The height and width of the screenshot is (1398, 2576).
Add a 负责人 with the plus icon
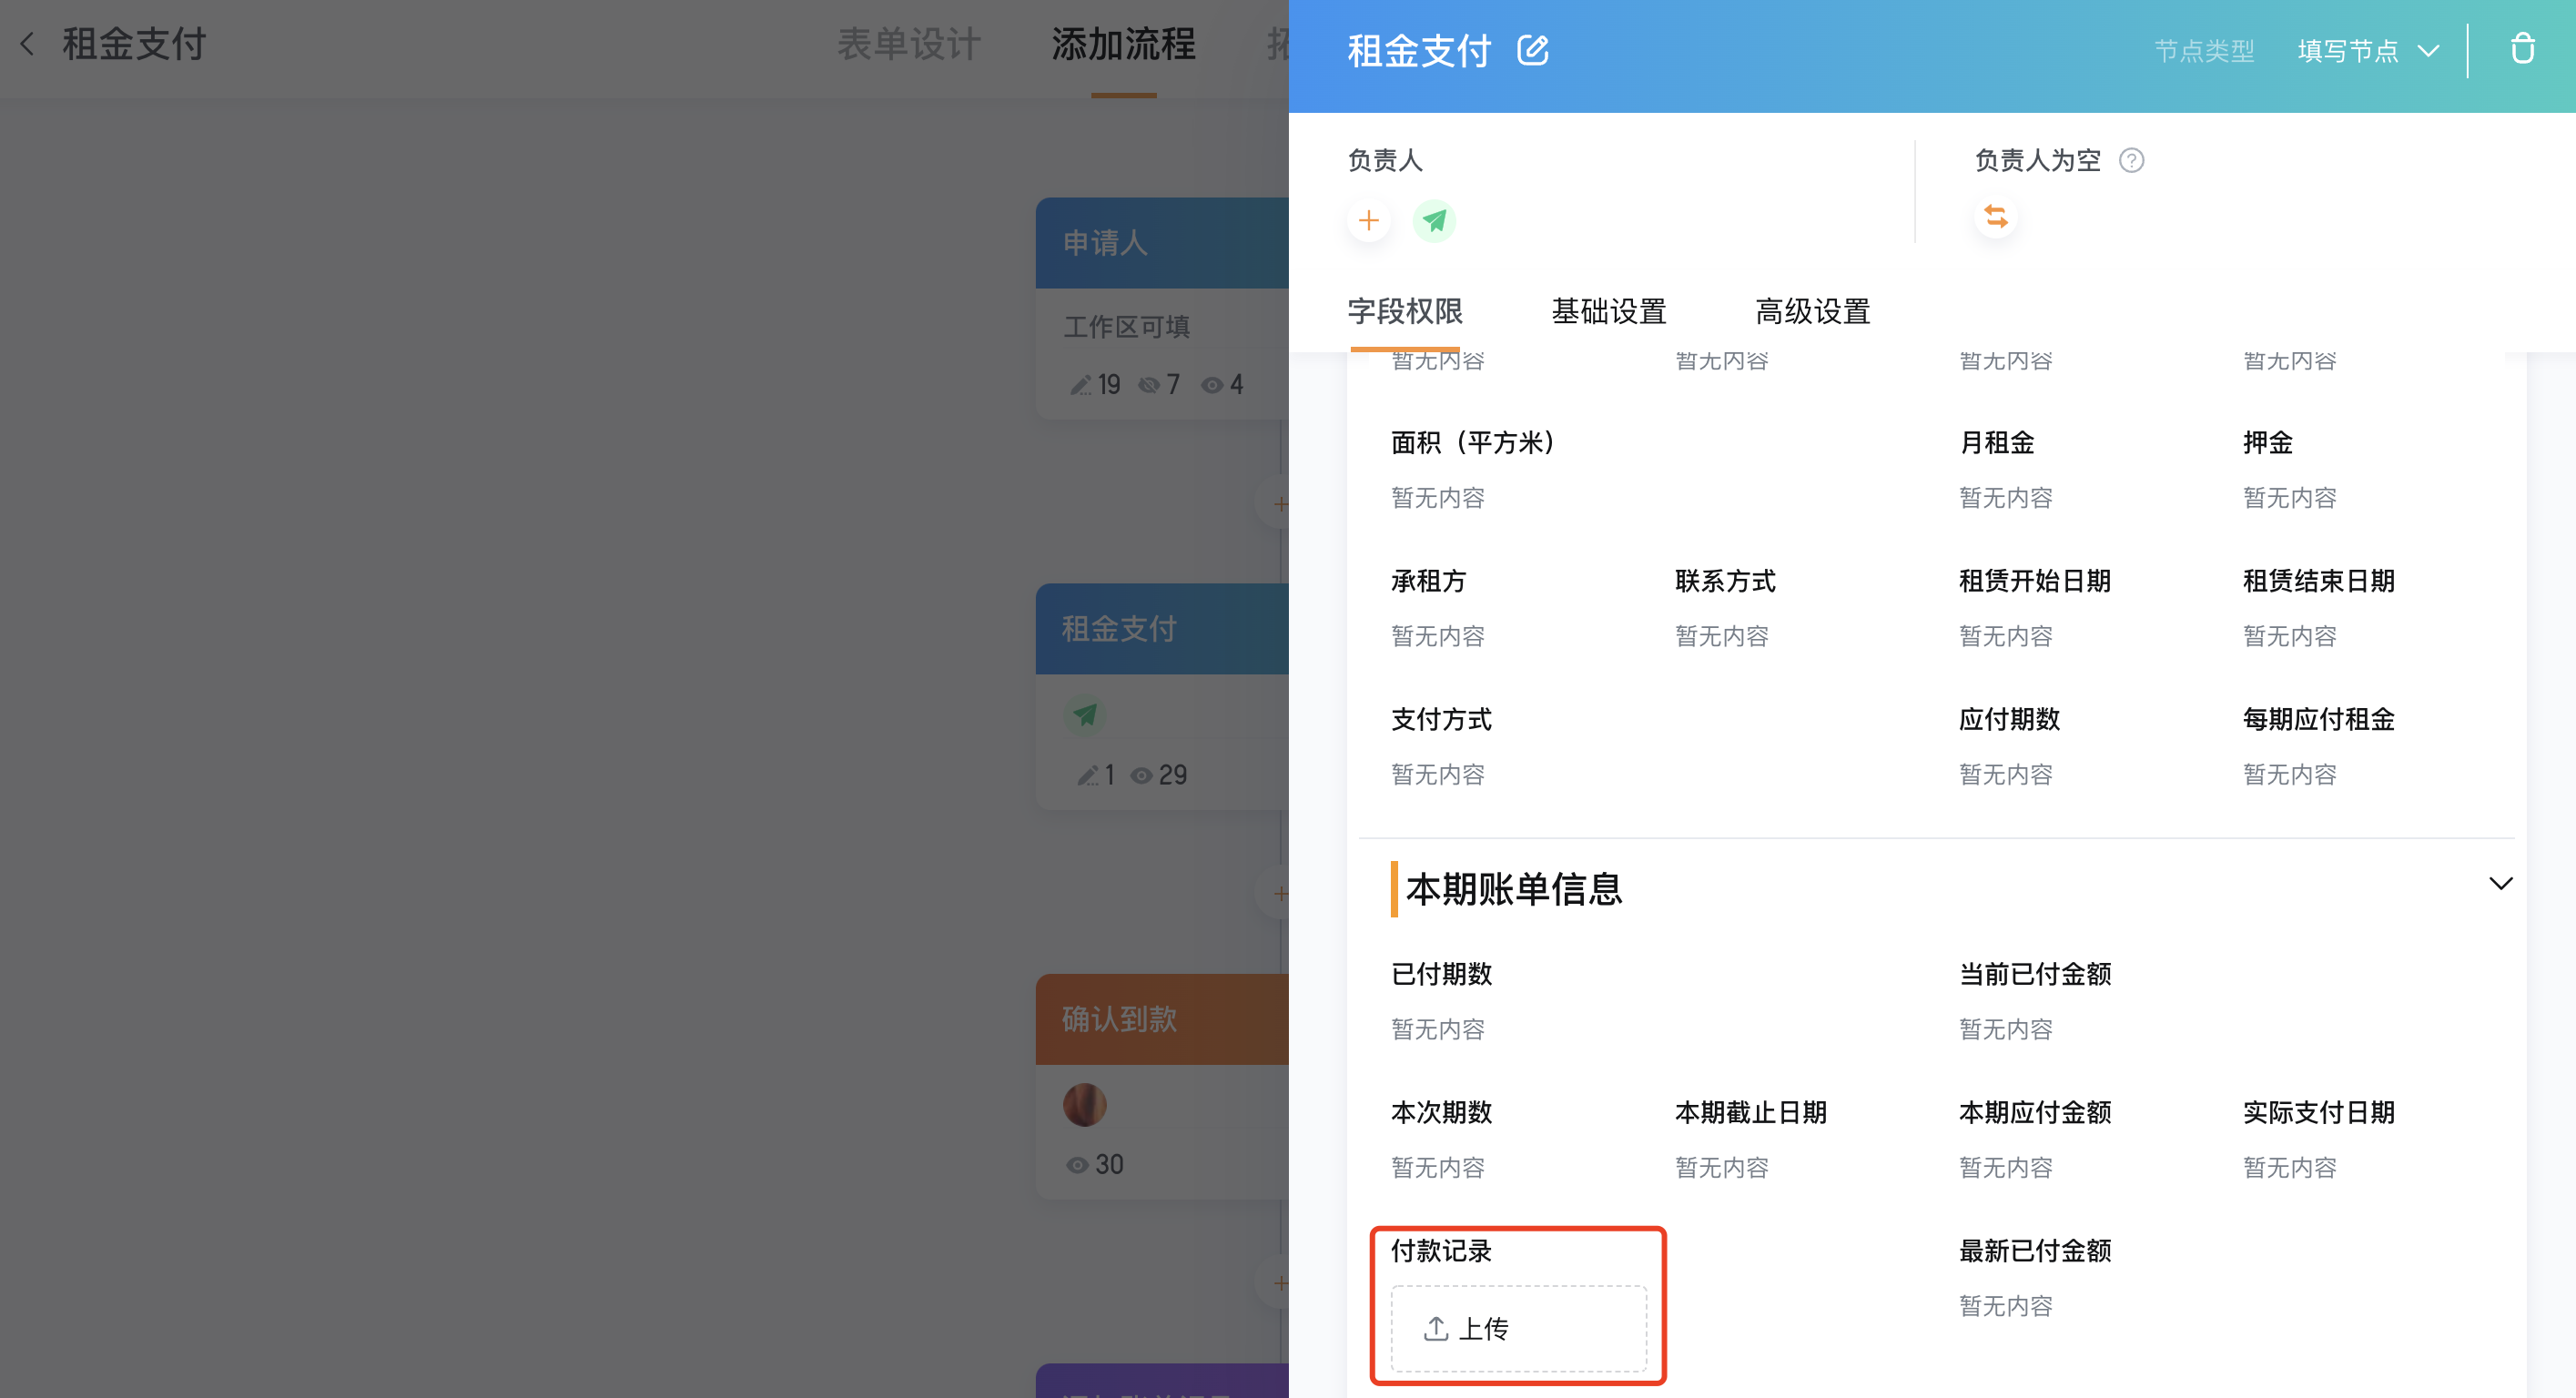click(x=1369, y=220)
